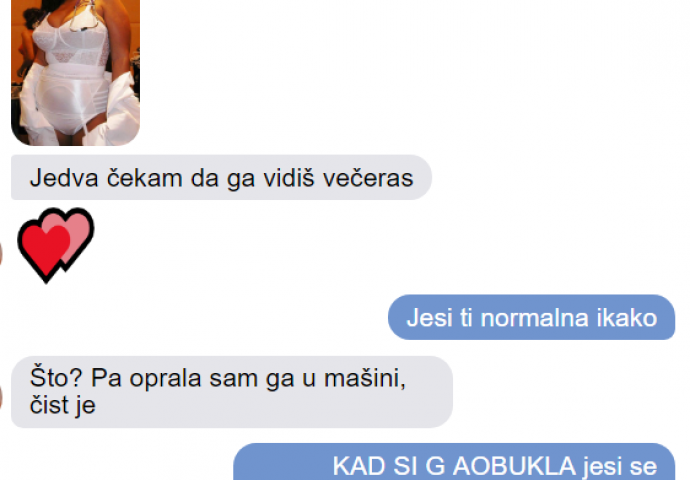Image resolution: width=690 pixels, height=480 pixels.
Task: Click the word 'mašini,' in the gray bubble
Action: tap(365, 378)
